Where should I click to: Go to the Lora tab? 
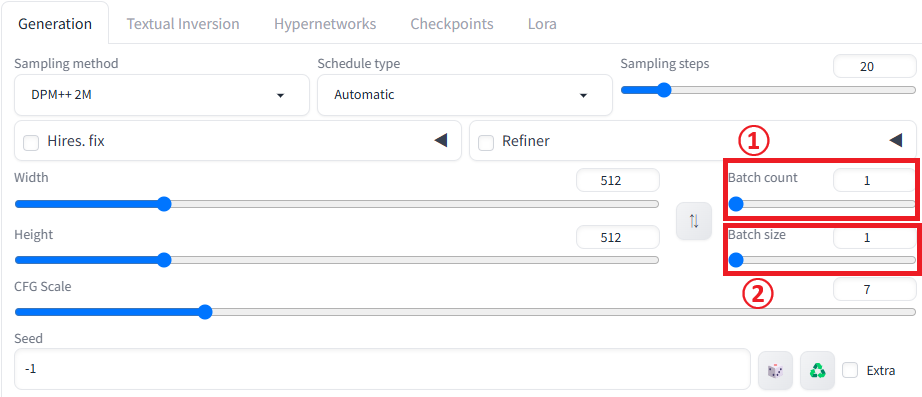[x=542, y=24]
